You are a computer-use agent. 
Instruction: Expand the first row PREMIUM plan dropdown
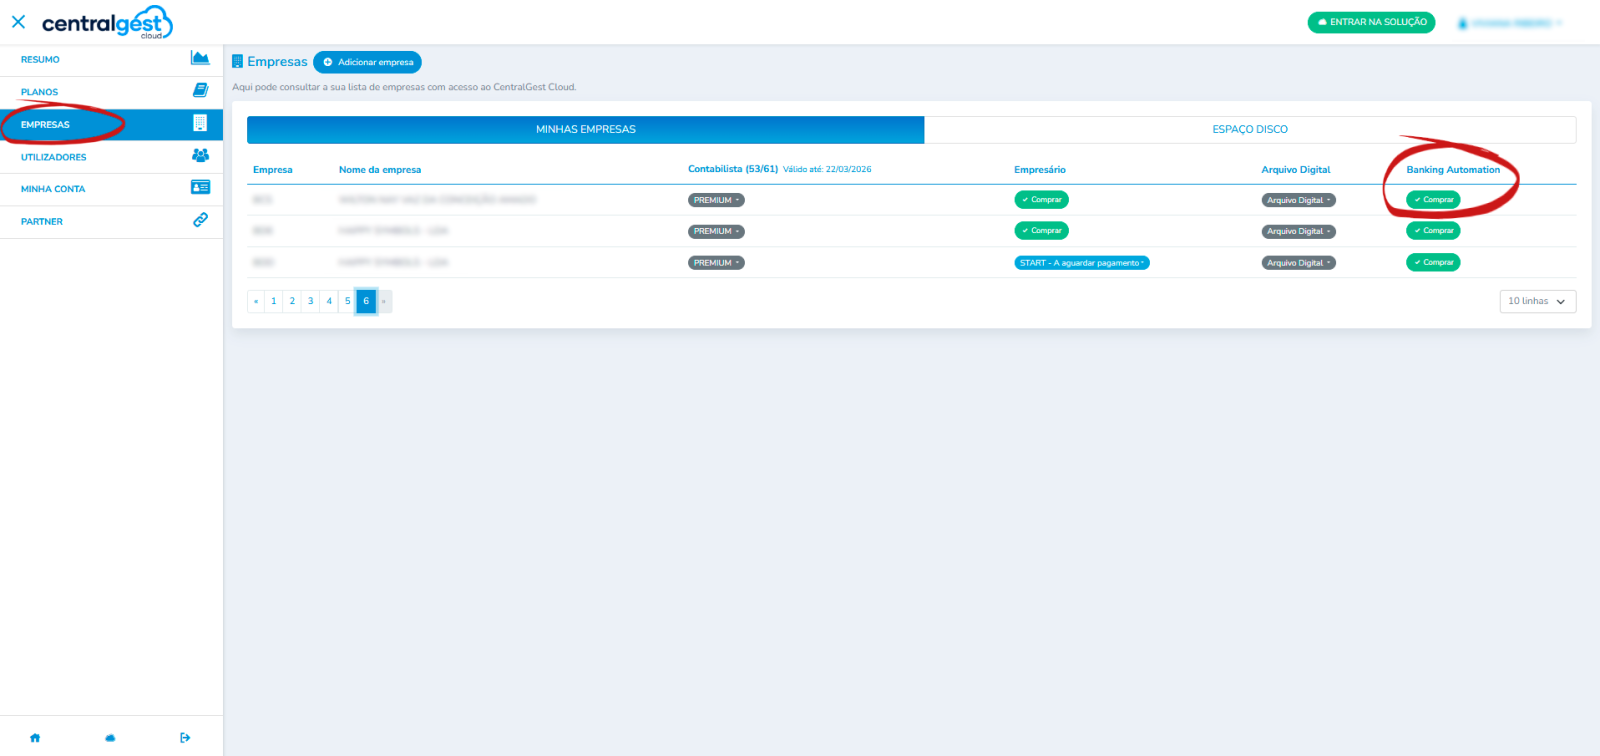click(716, 200)
